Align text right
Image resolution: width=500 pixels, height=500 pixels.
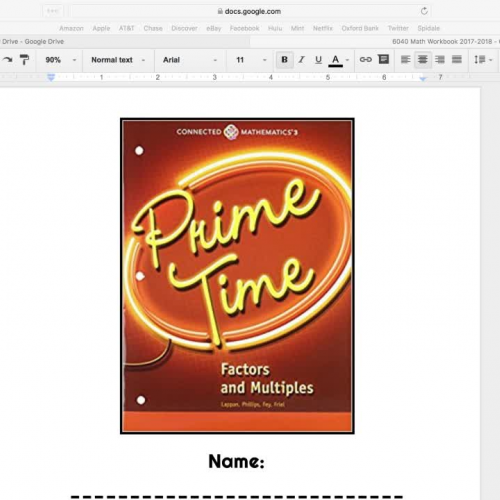[x=440, y=60]
